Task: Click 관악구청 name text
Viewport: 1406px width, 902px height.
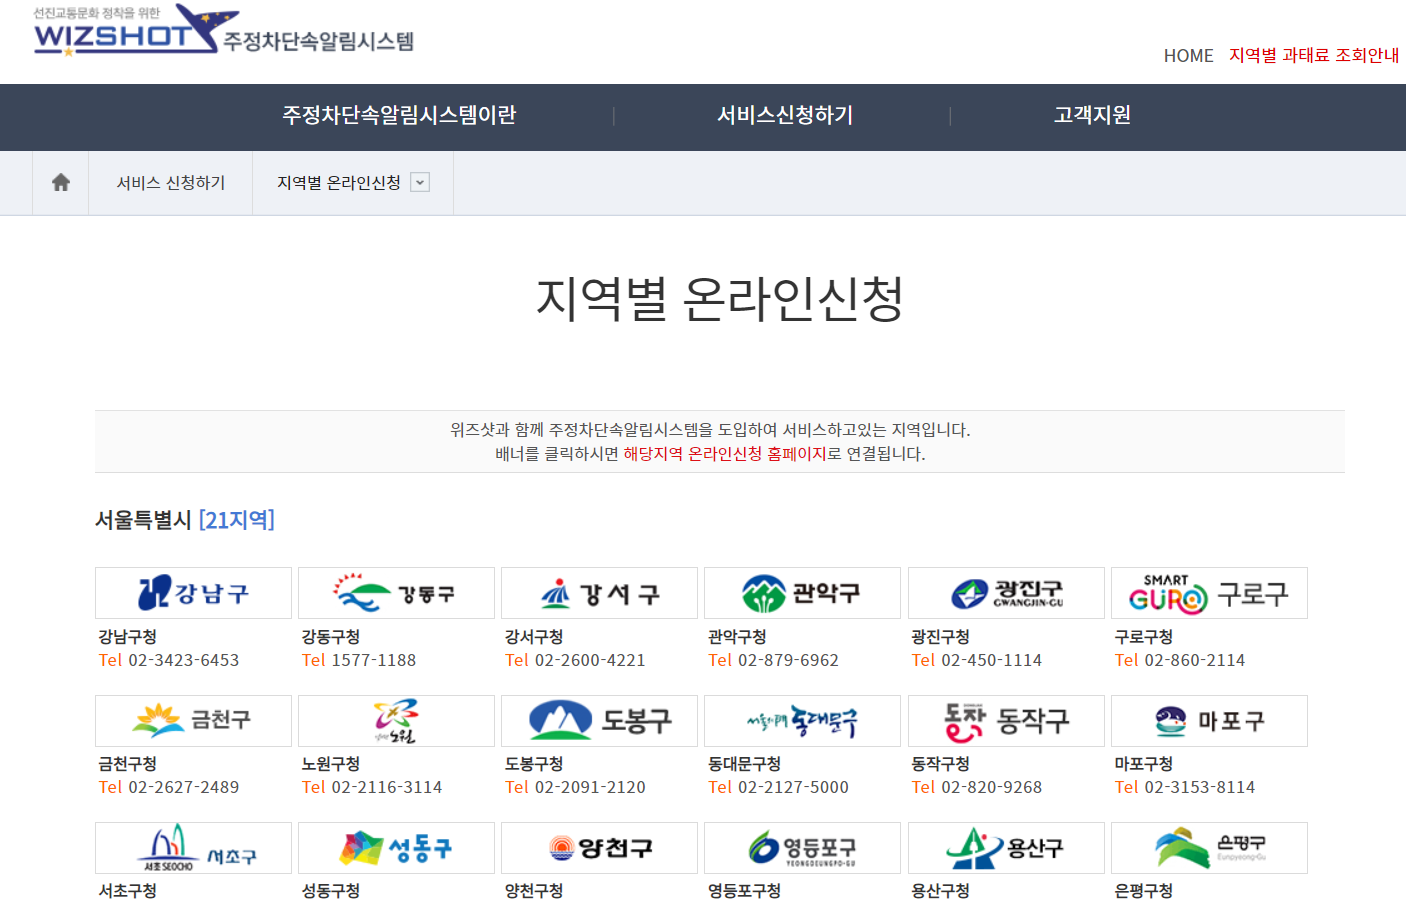Action: pyautogui.click(x=737, y=637)
